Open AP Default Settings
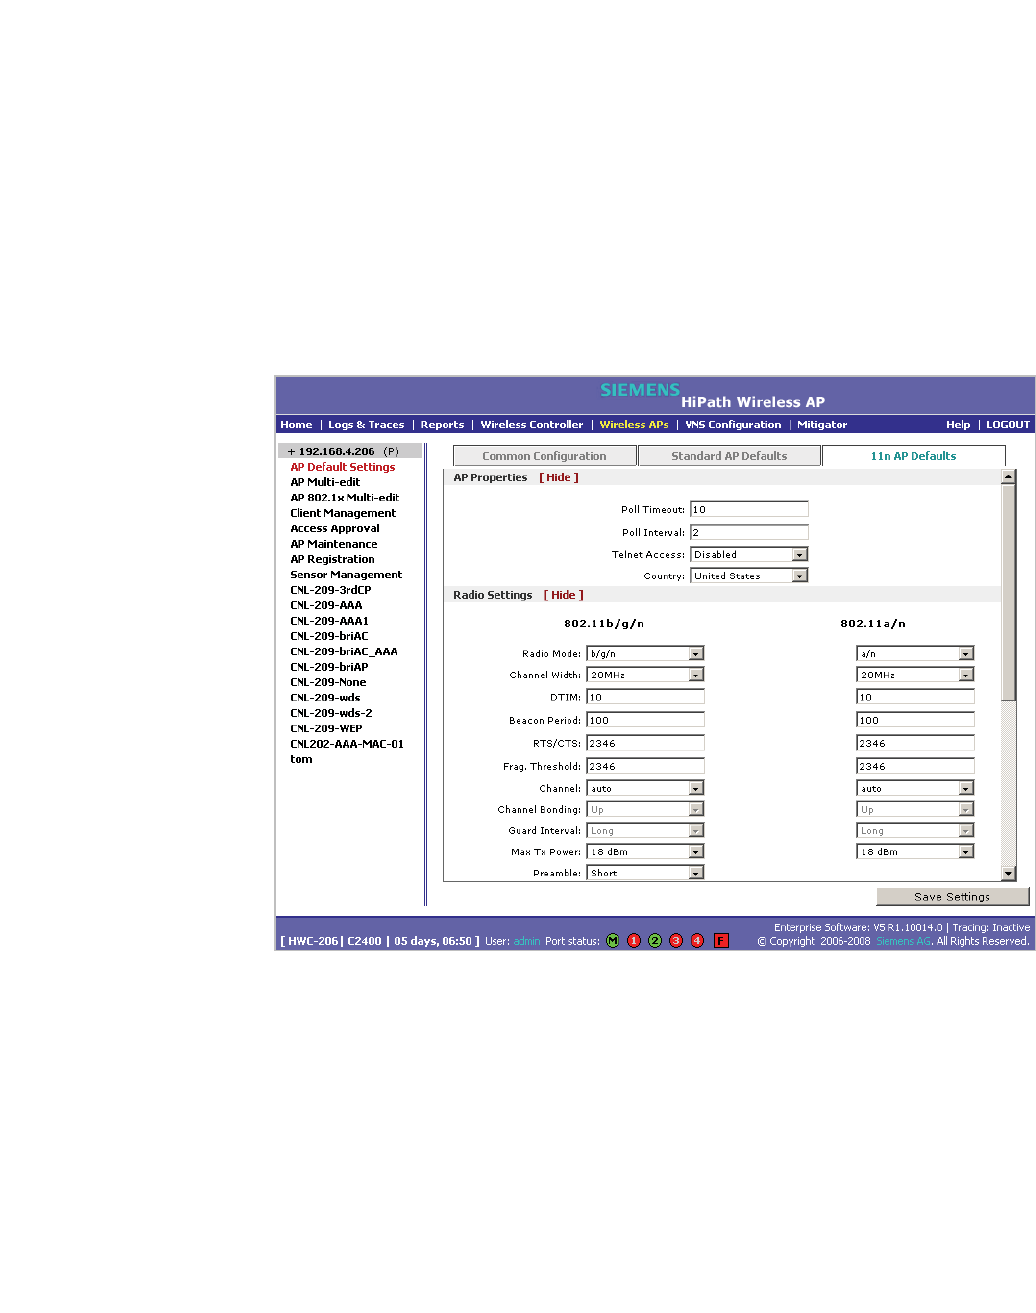Screen dimensions: 1036x1313 [343, 467]
